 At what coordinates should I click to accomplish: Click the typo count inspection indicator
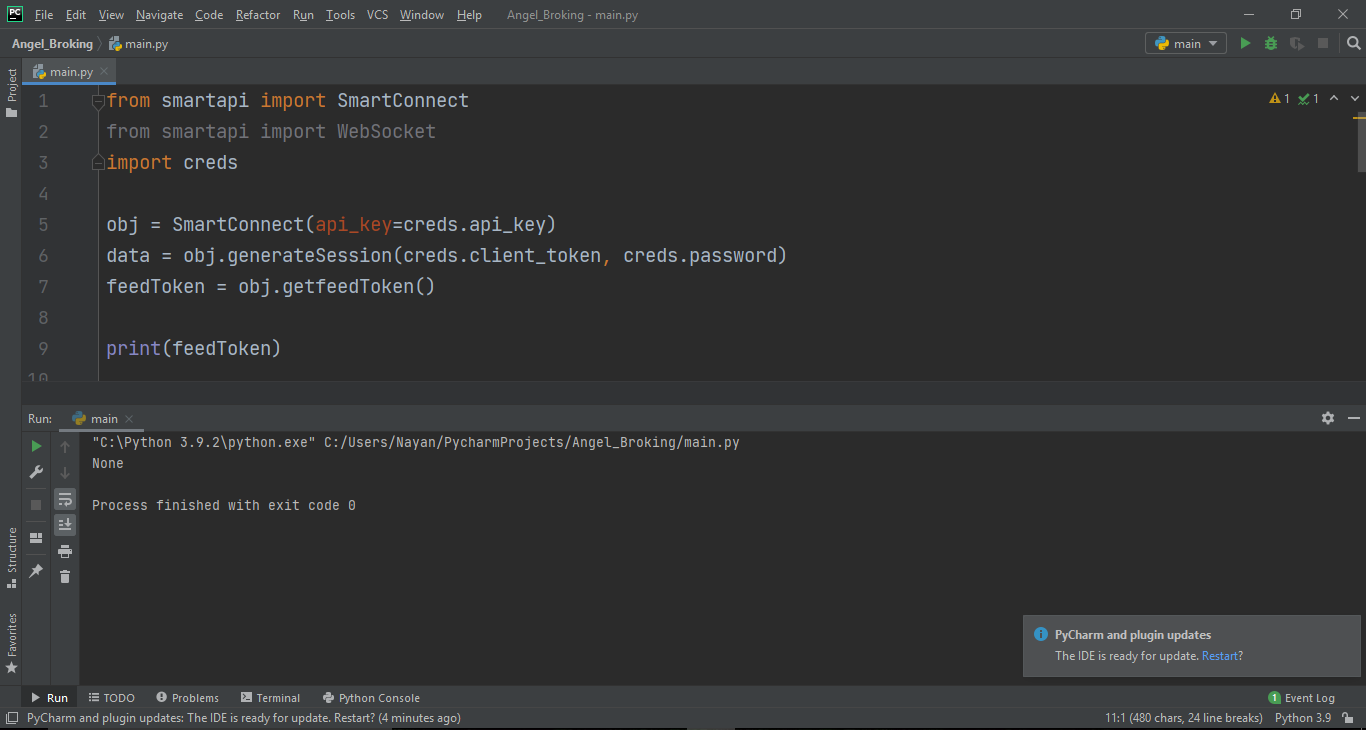pyautogui.click(x=1309, y=99)
